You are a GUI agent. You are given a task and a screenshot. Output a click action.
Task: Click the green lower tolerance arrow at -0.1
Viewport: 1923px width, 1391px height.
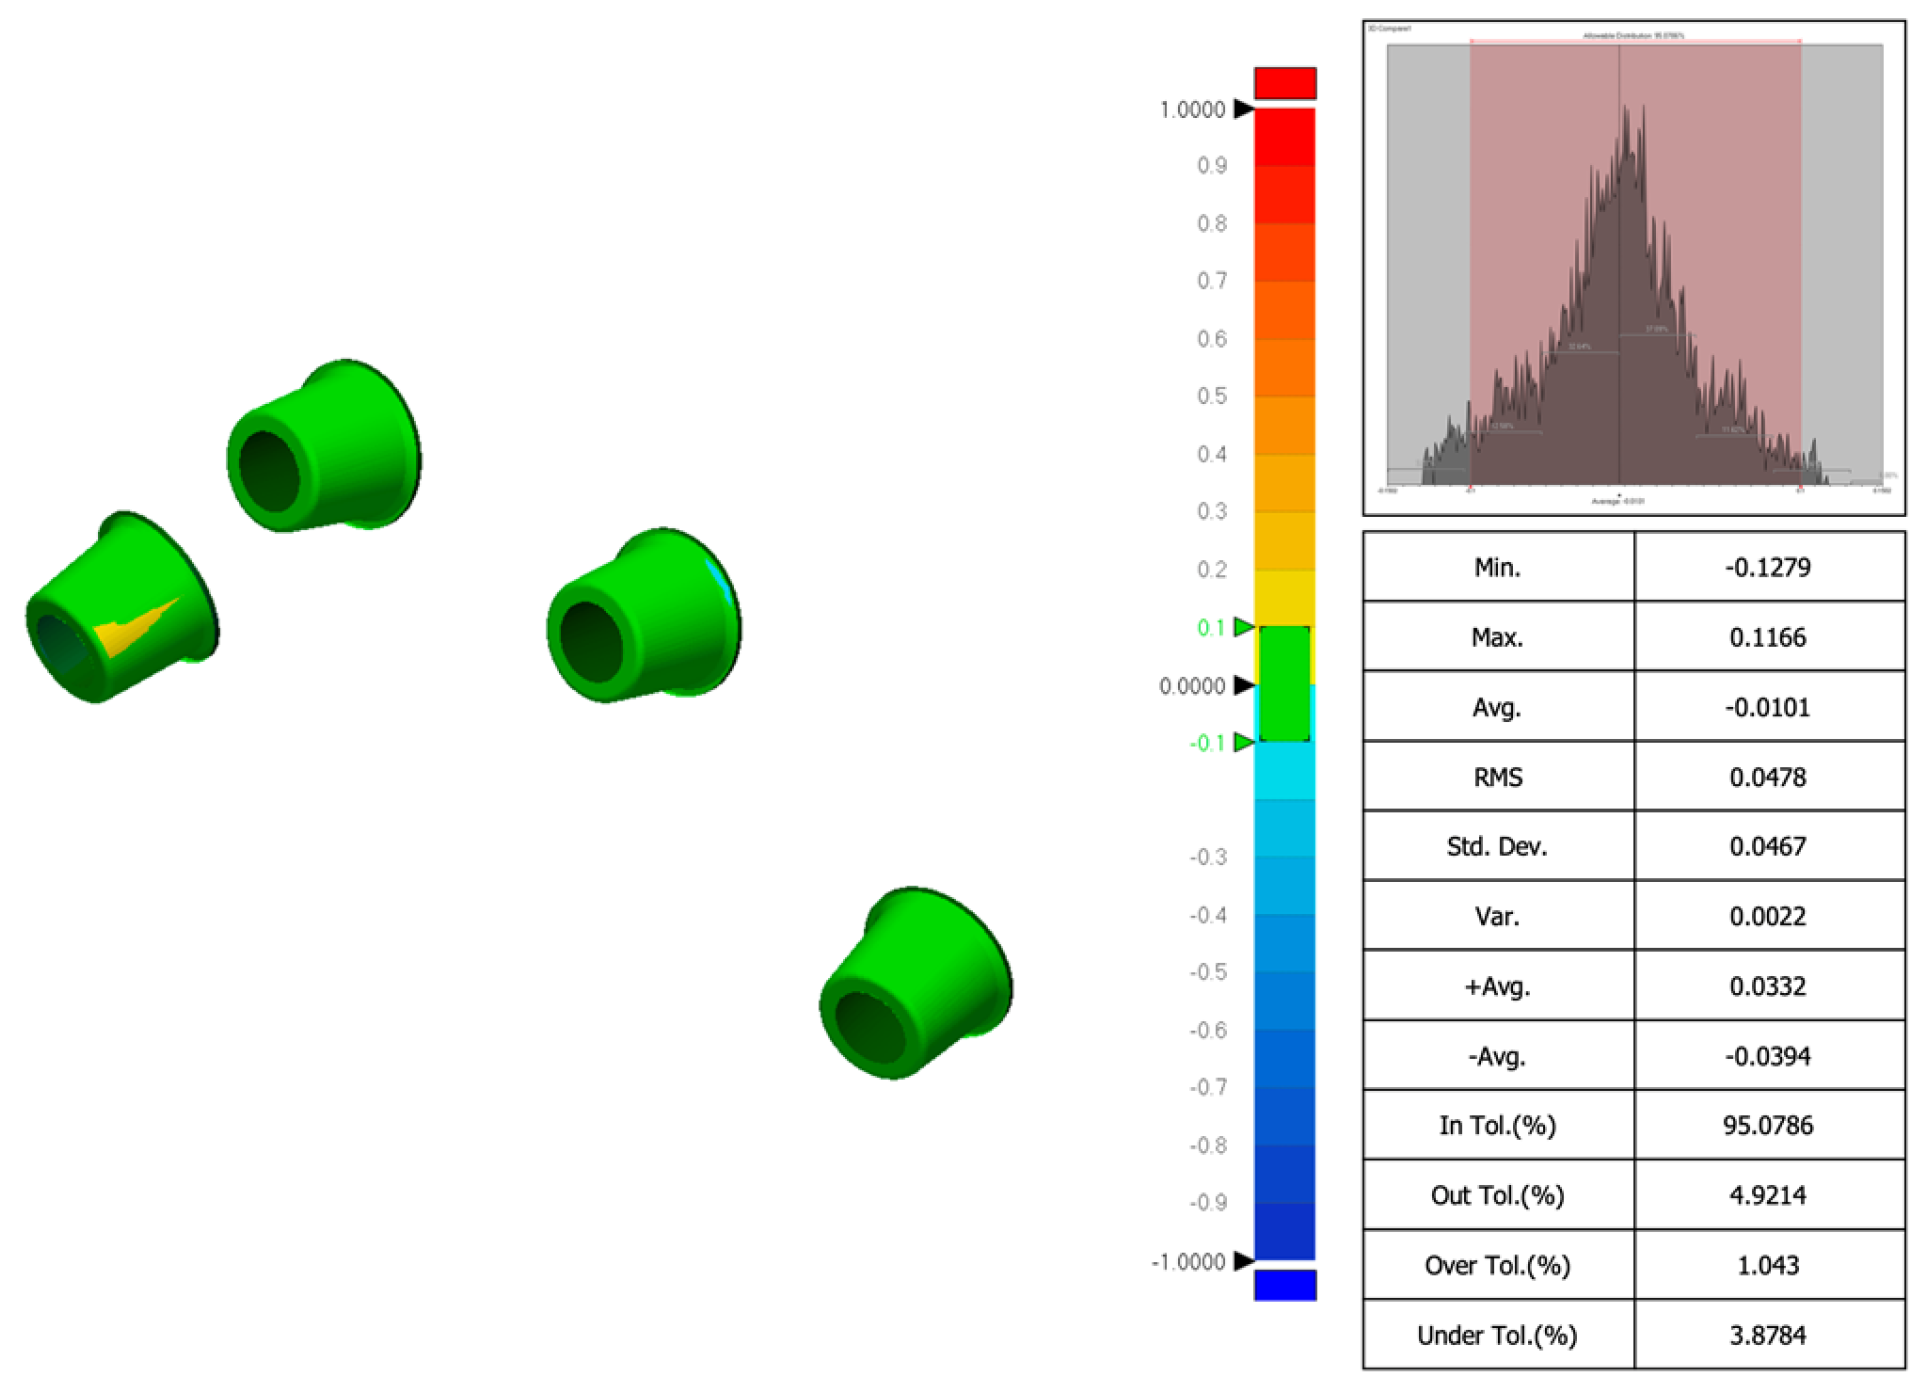tap(1243, 742)
